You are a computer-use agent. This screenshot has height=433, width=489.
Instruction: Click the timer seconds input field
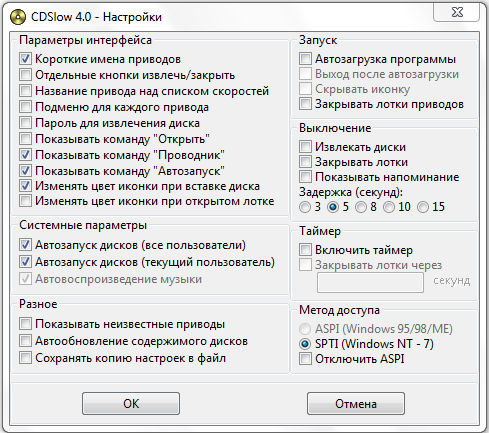[370, 282]
